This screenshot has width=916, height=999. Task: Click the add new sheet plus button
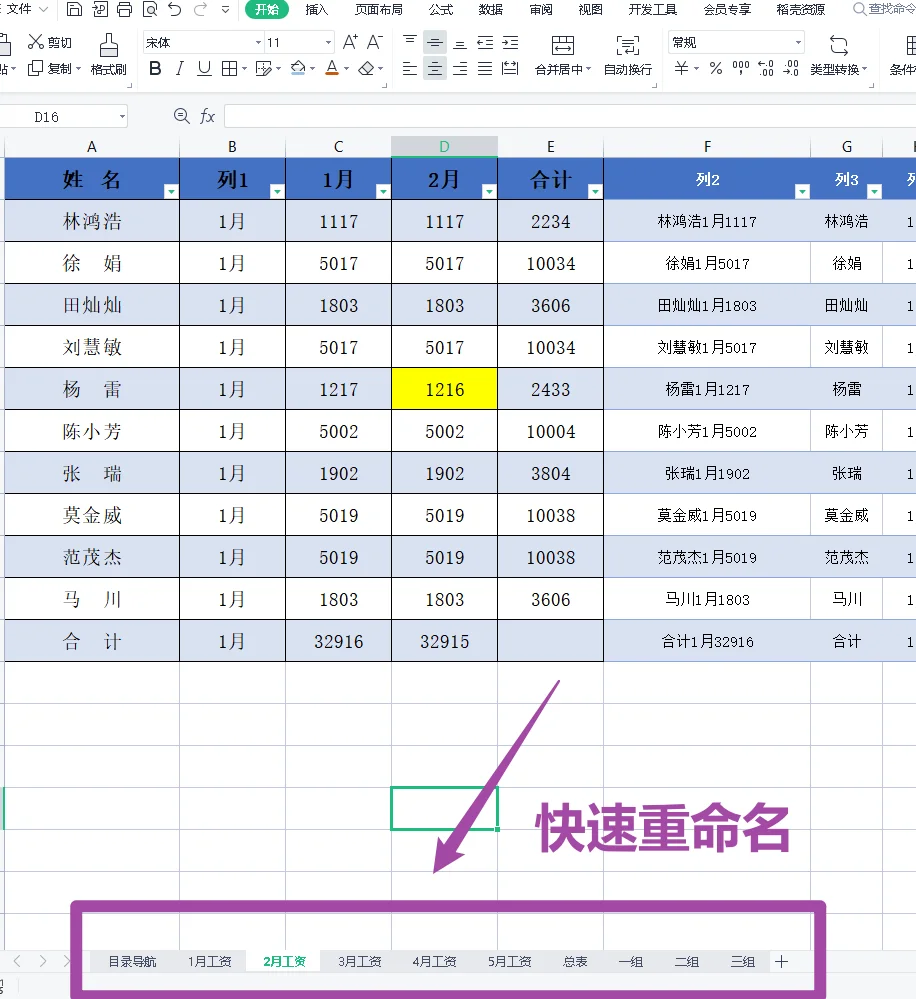click(782, 962)
